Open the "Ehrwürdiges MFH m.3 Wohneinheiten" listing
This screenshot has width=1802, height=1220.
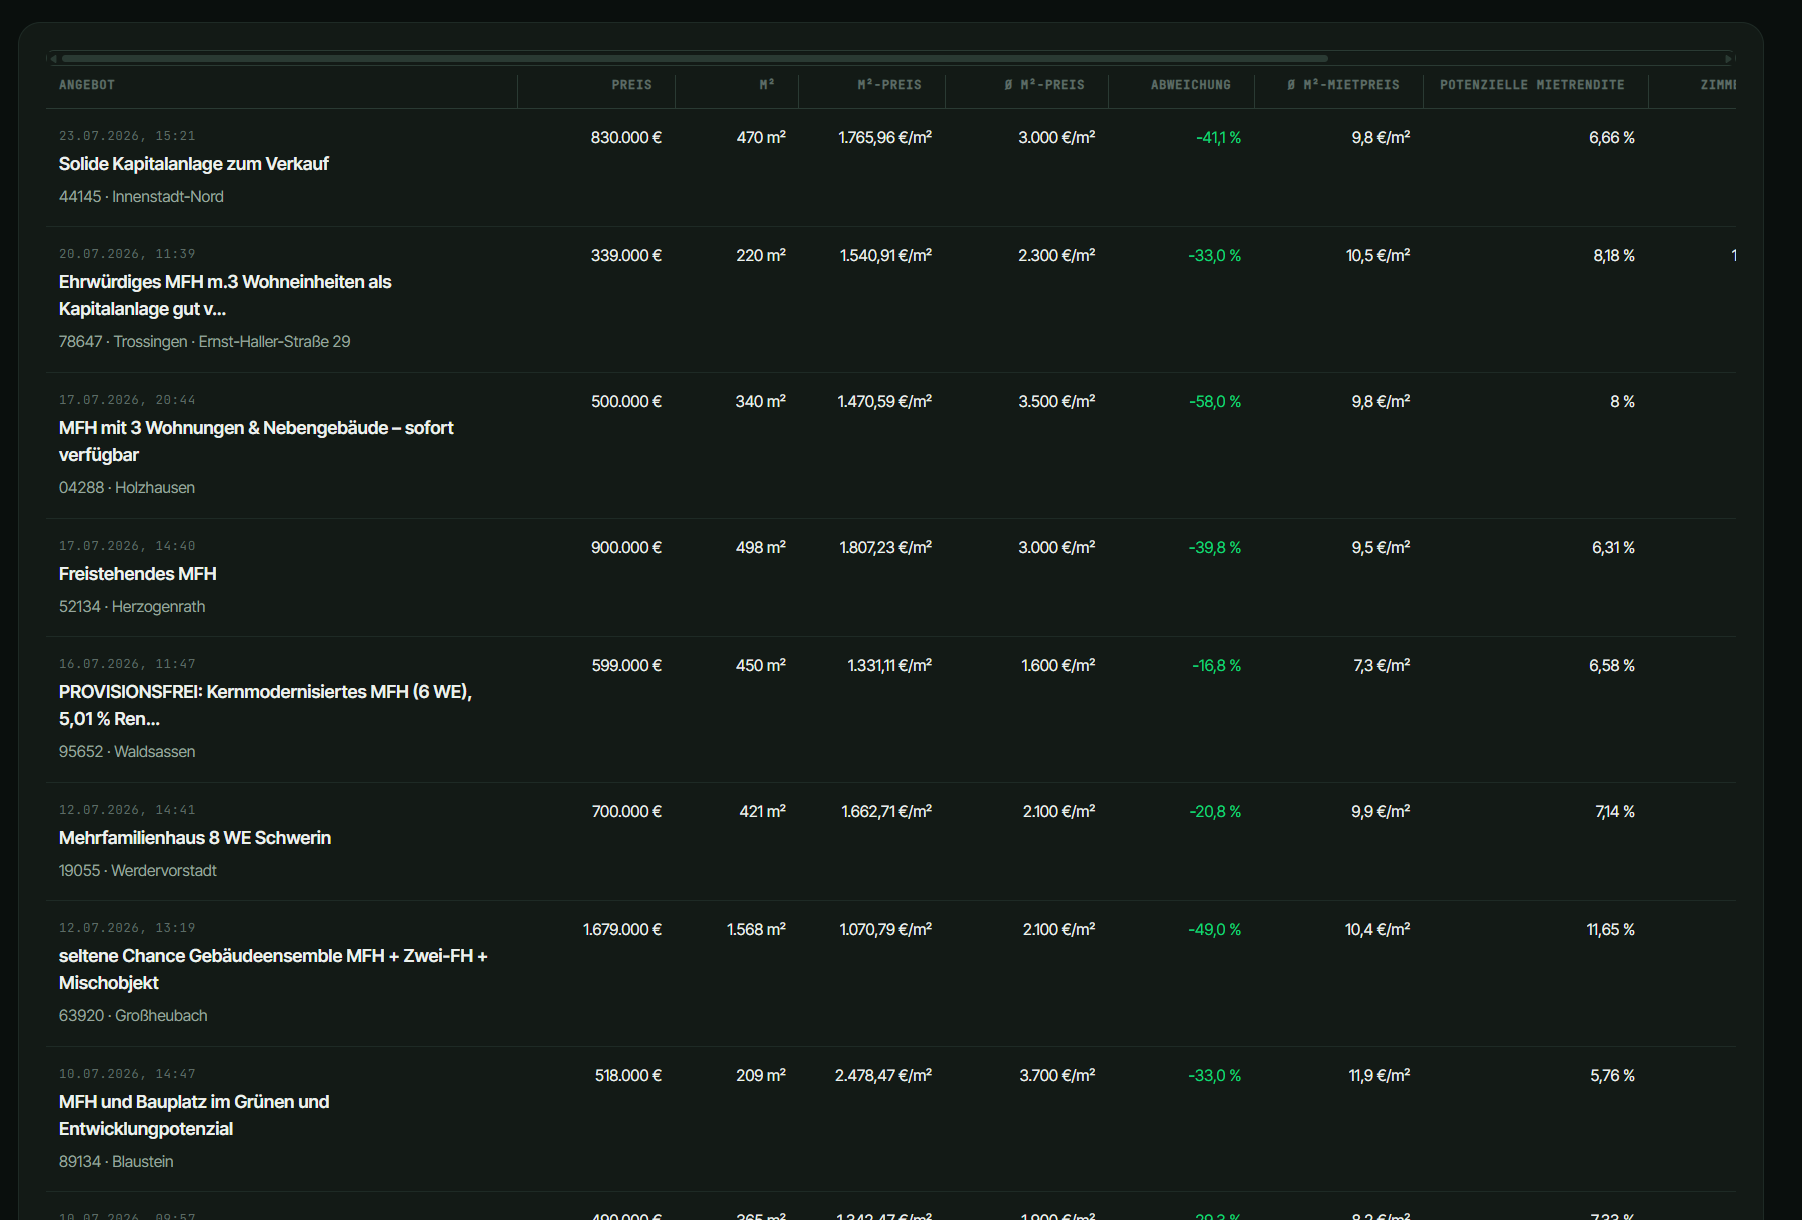(225, 296)
